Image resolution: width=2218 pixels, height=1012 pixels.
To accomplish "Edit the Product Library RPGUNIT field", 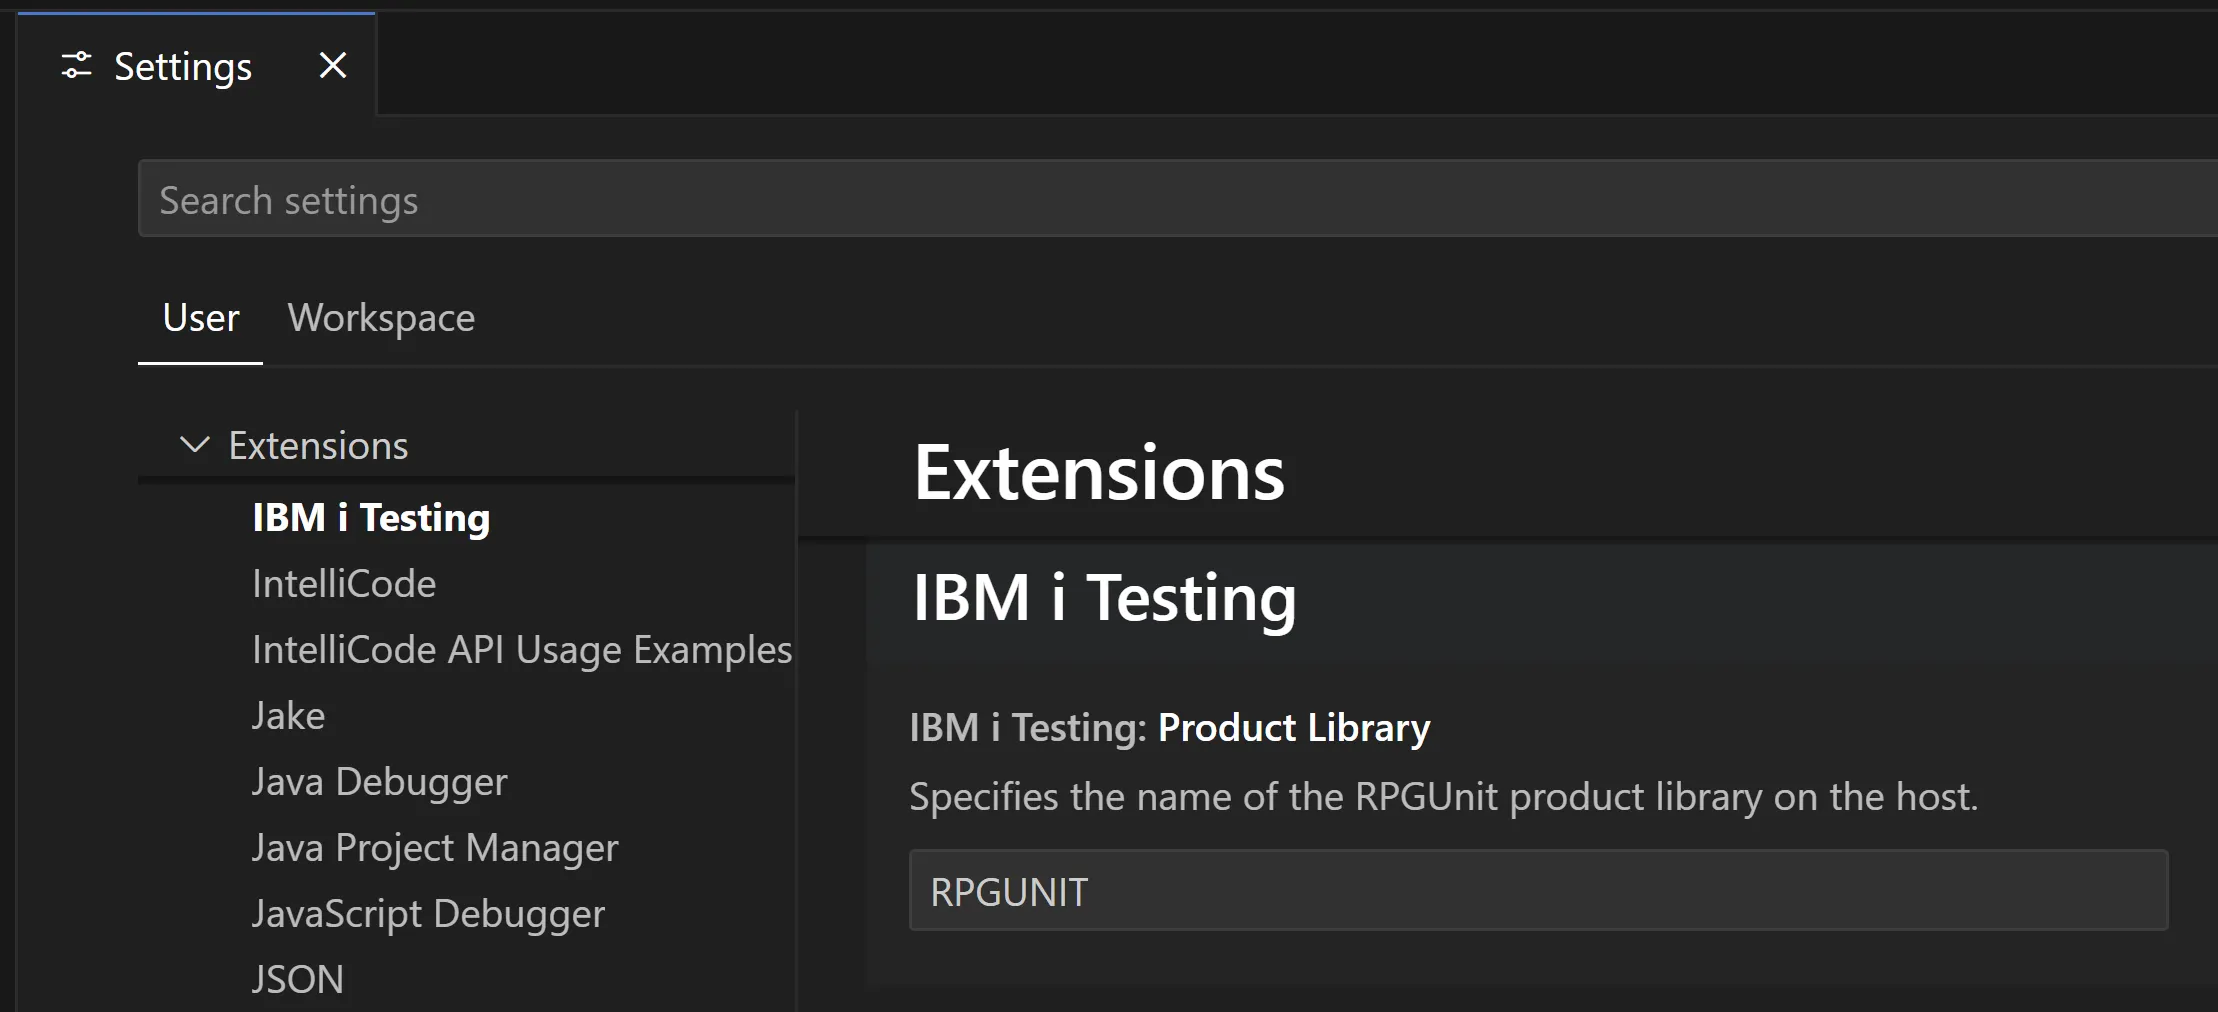I will pos(1538,891).
